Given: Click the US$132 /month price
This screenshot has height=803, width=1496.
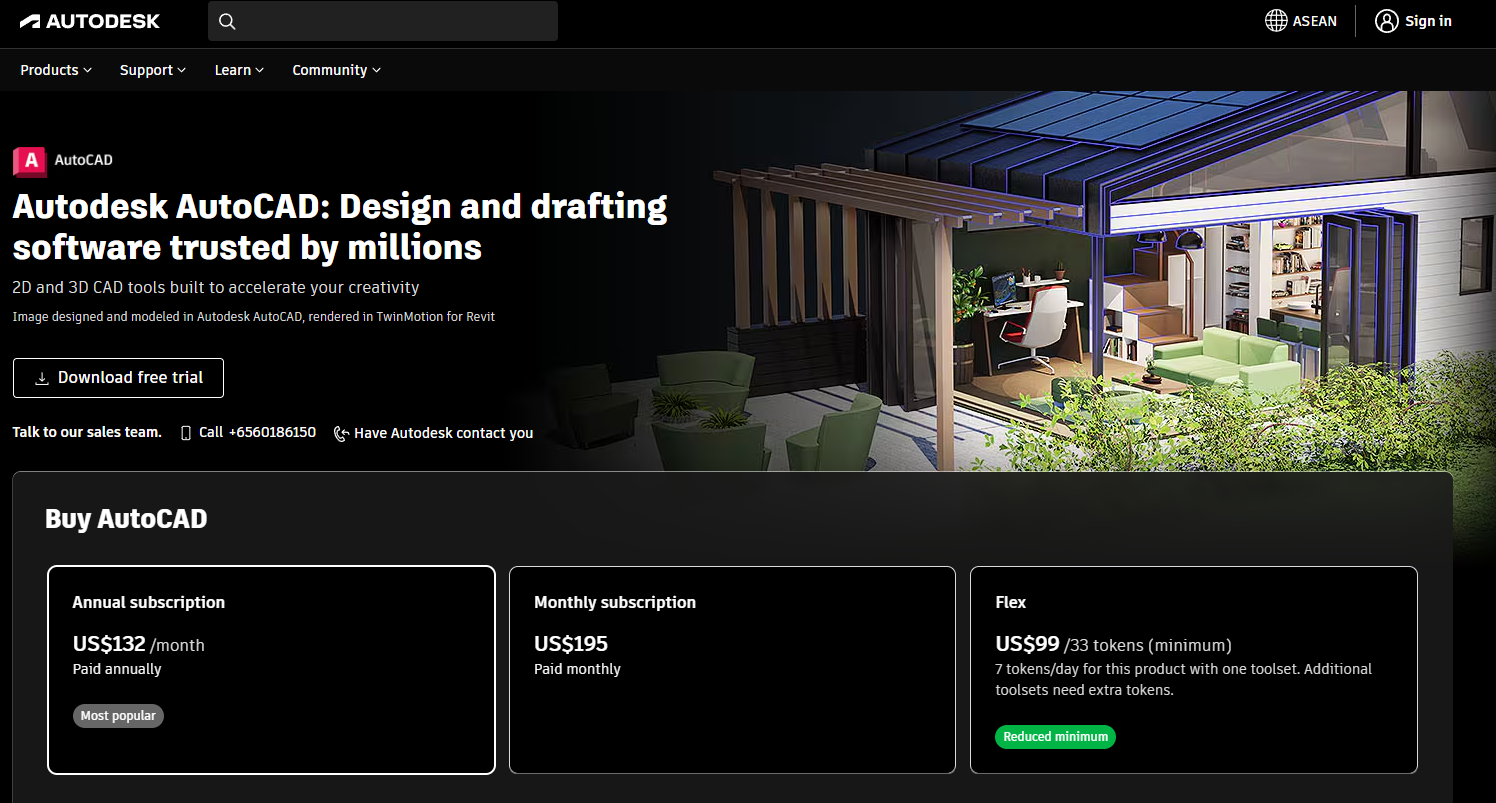Looking at the screenshot, I should coord(138,644).
